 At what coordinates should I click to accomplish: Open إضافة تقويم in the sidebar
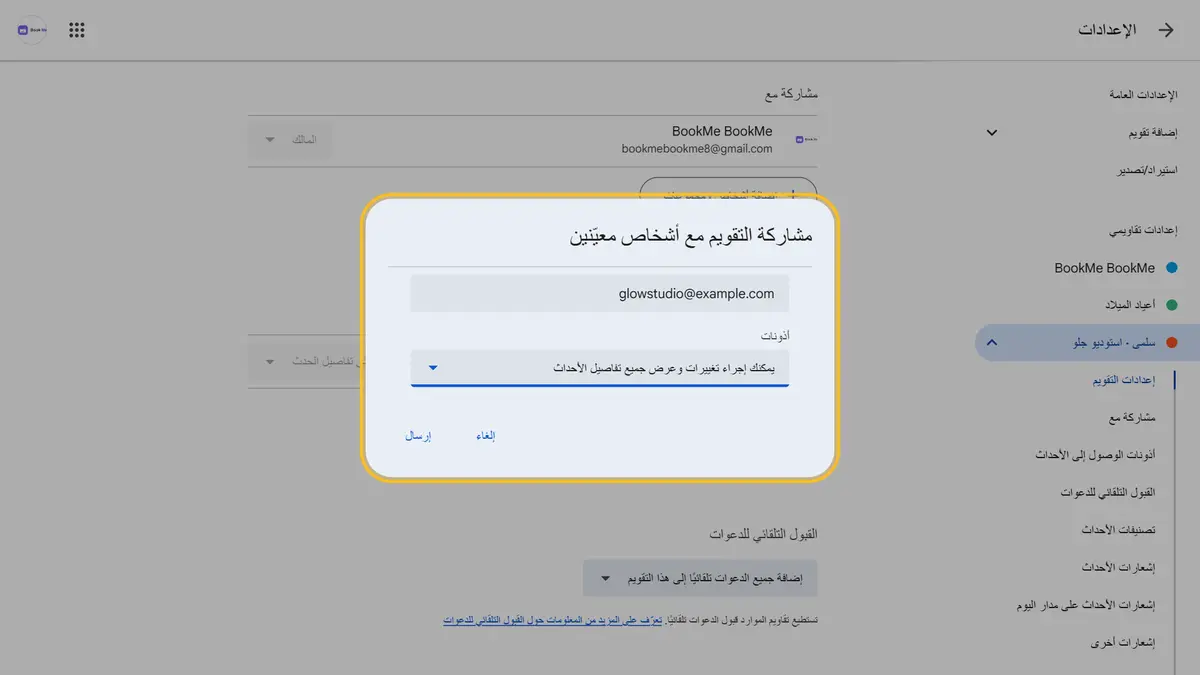pos(1153,132)
